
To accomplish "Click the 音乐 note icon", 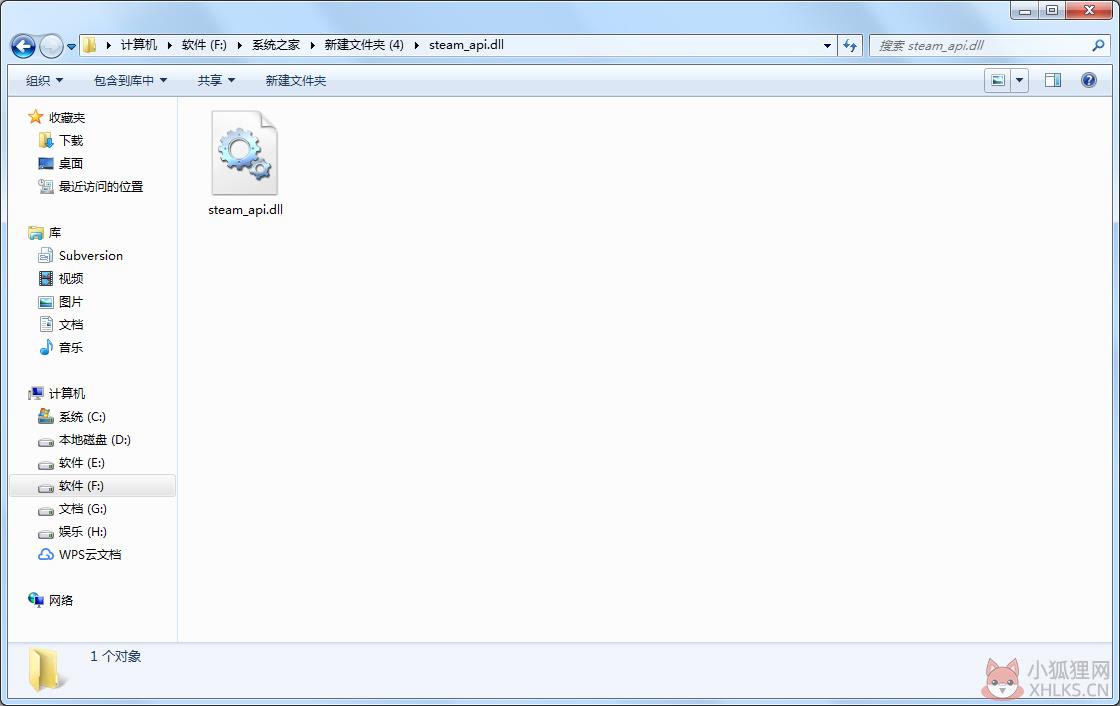I will tap(46, 347).
